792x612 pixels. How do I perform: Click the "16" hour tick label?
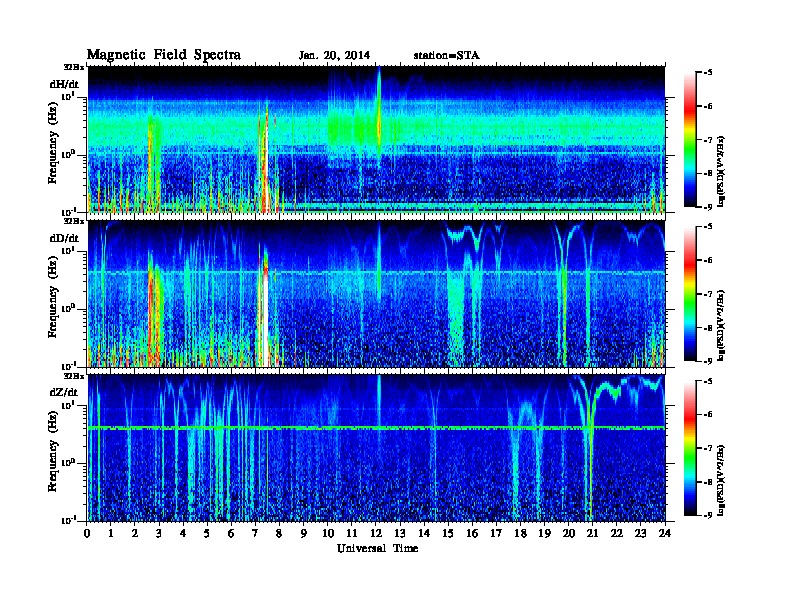click(x=472, y=534)
